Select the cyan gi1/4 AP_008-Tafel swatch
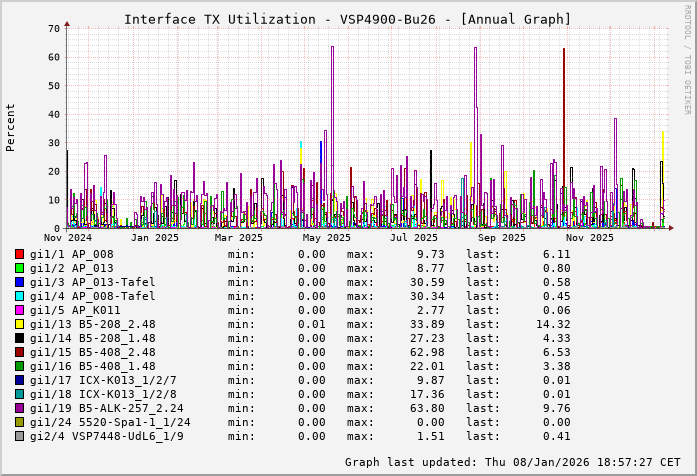Viewport: 697px width, 476px height. (x=19, y=296)
